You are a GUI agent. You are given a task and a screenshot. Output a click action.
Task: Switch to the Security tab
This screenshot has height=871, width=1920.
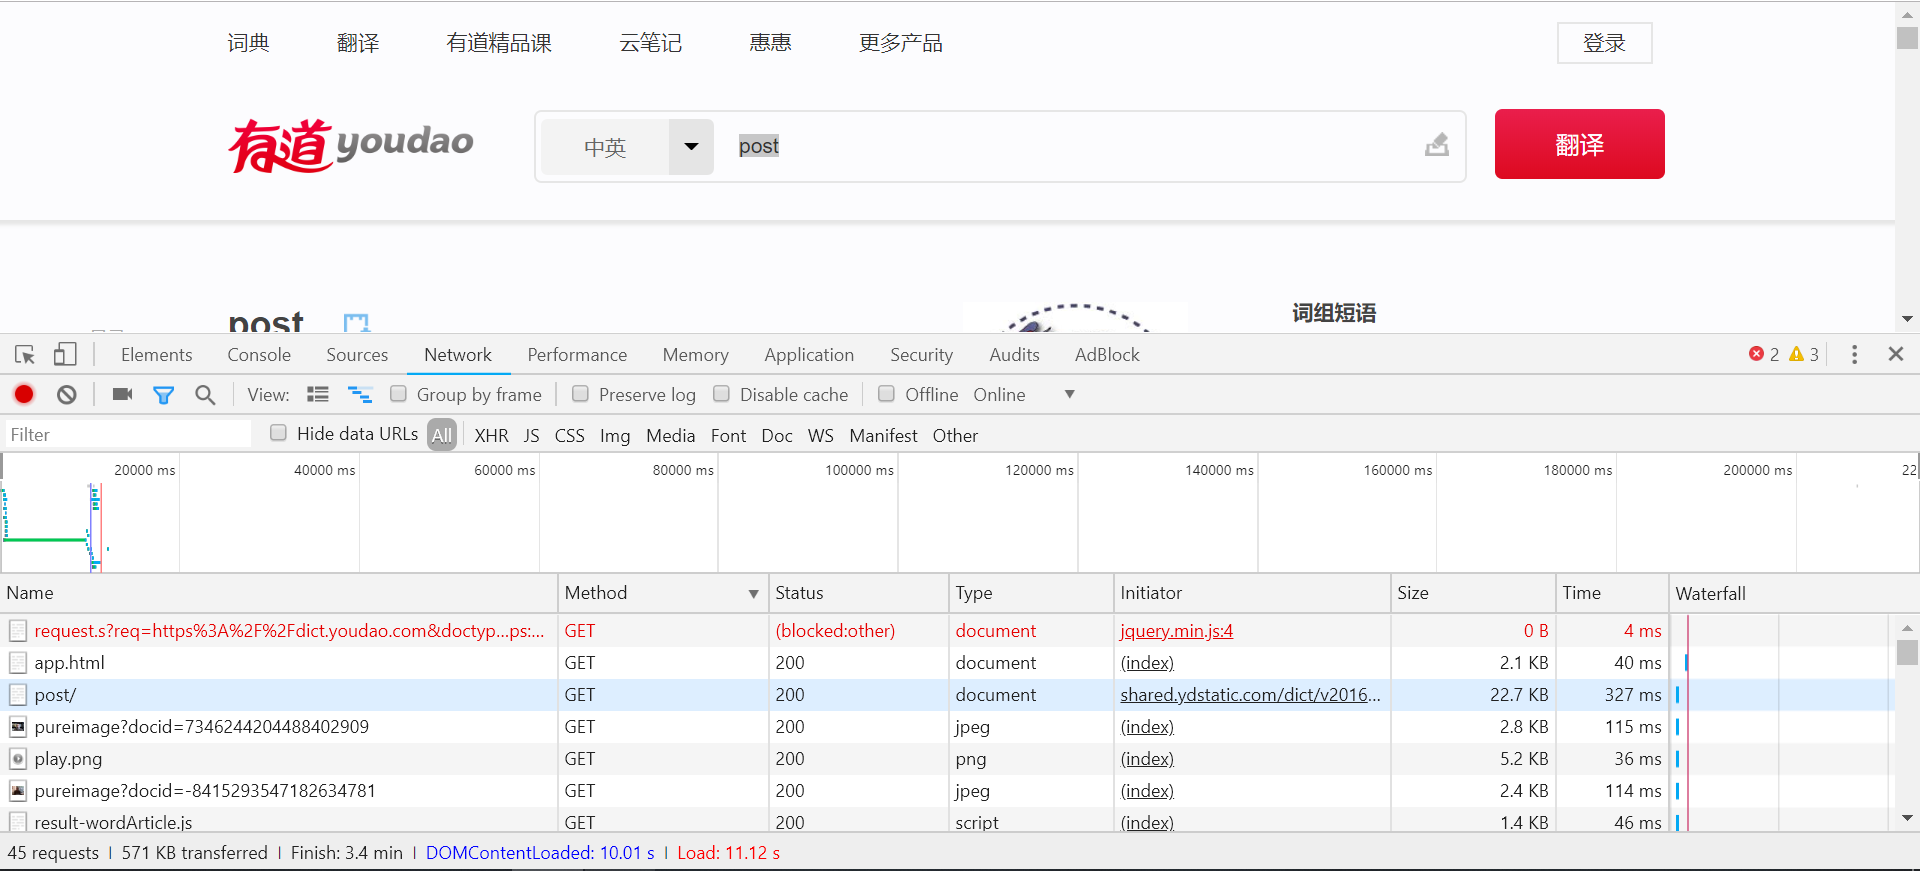point(921,355)
